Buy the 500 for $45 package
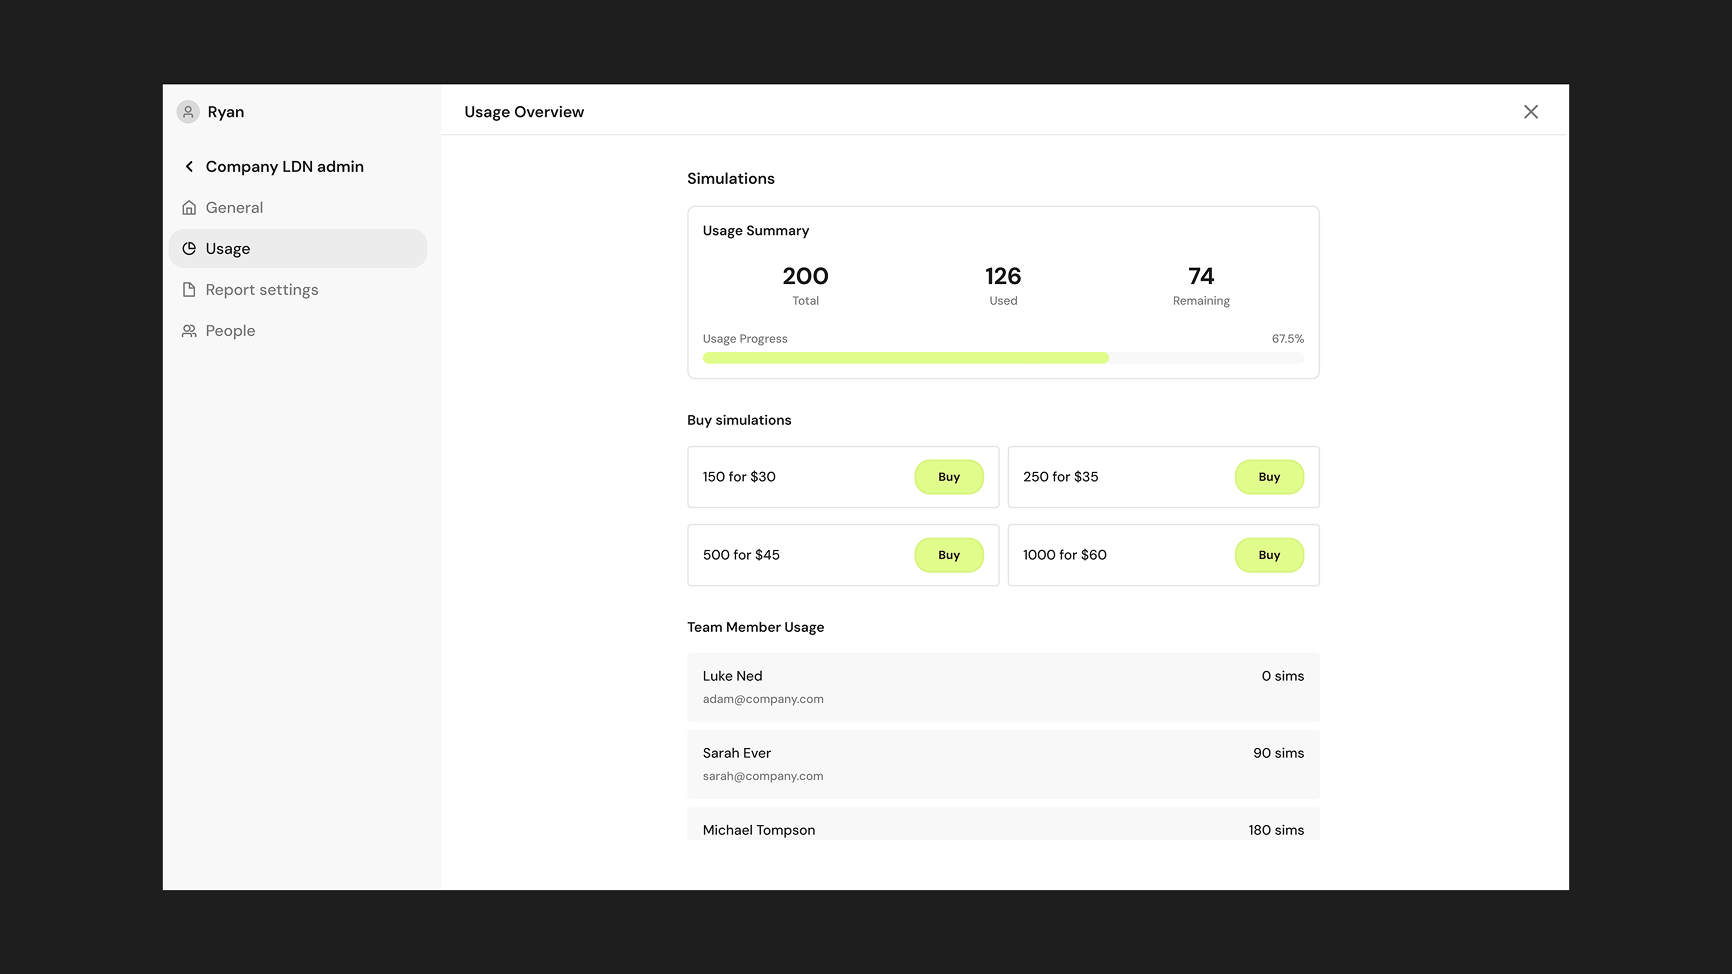The width and height of the screenshot is (1732, 974). click(x=949, y=555)
